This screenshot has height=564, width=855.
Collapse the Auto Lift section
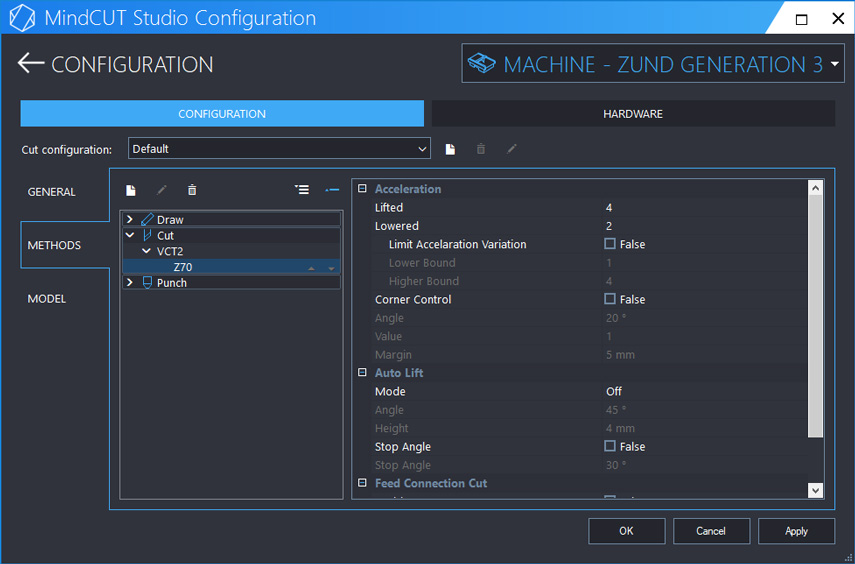(362, 373)
